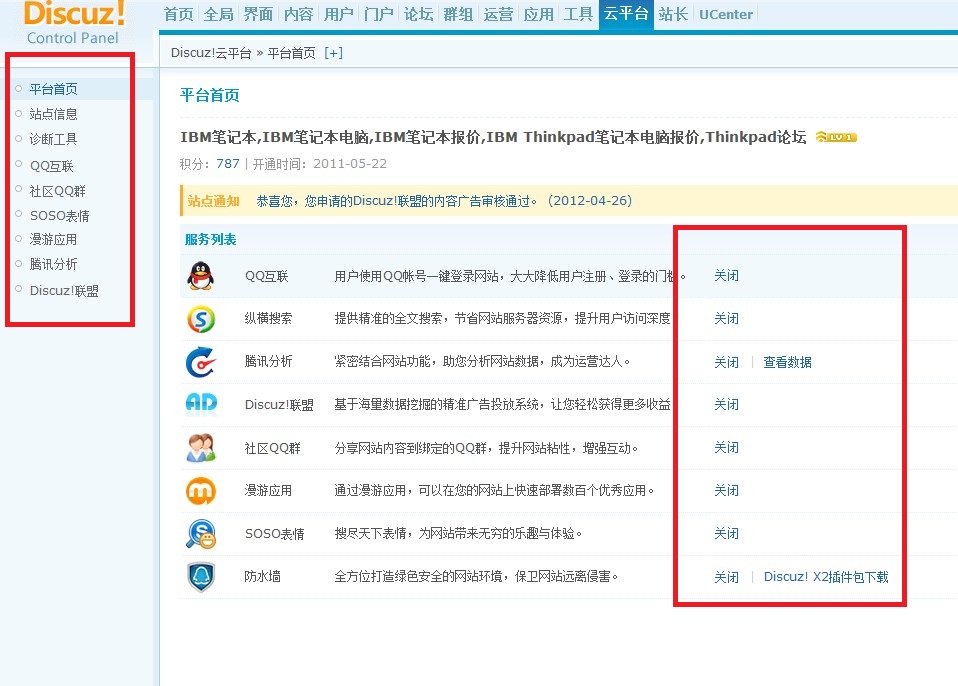Viewport: 958px width, 686px height.
Task: Click the Discuz!云平台 breadcrumb text
Action: click(x=211, y=53)
